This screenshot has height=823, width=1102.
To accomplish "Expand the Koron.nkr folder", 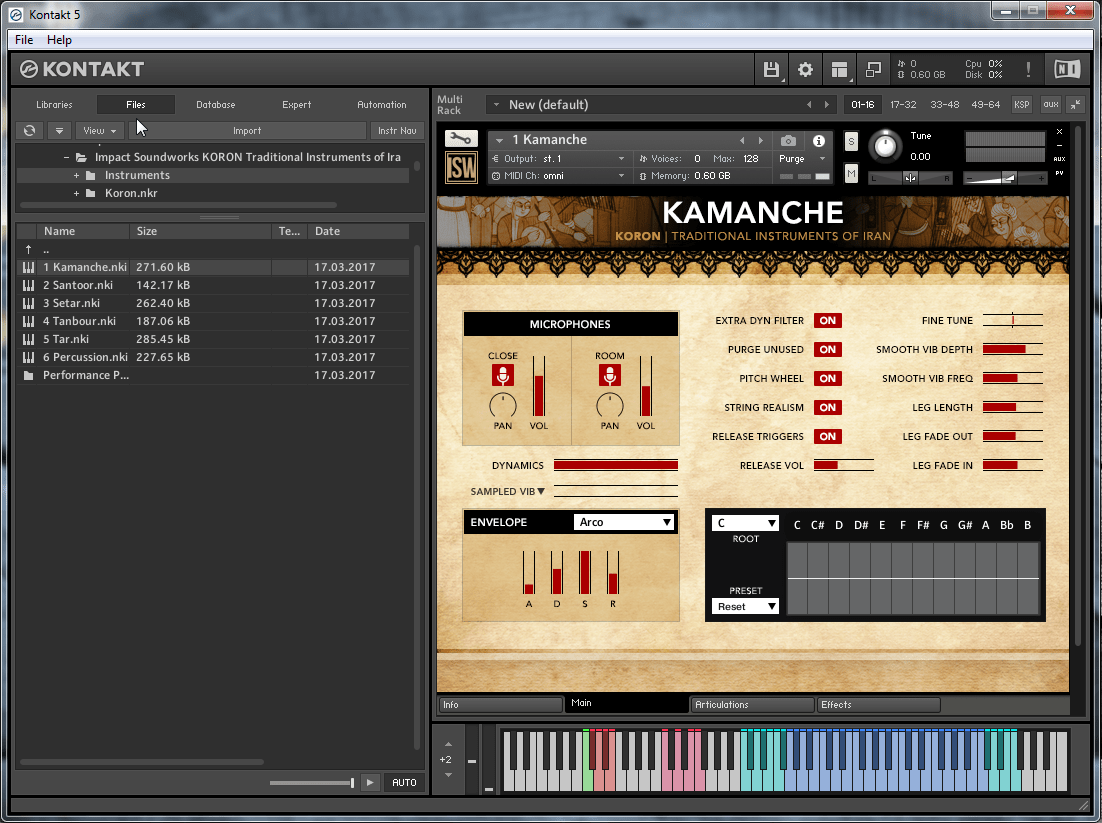I will click(x=77, y=193).
